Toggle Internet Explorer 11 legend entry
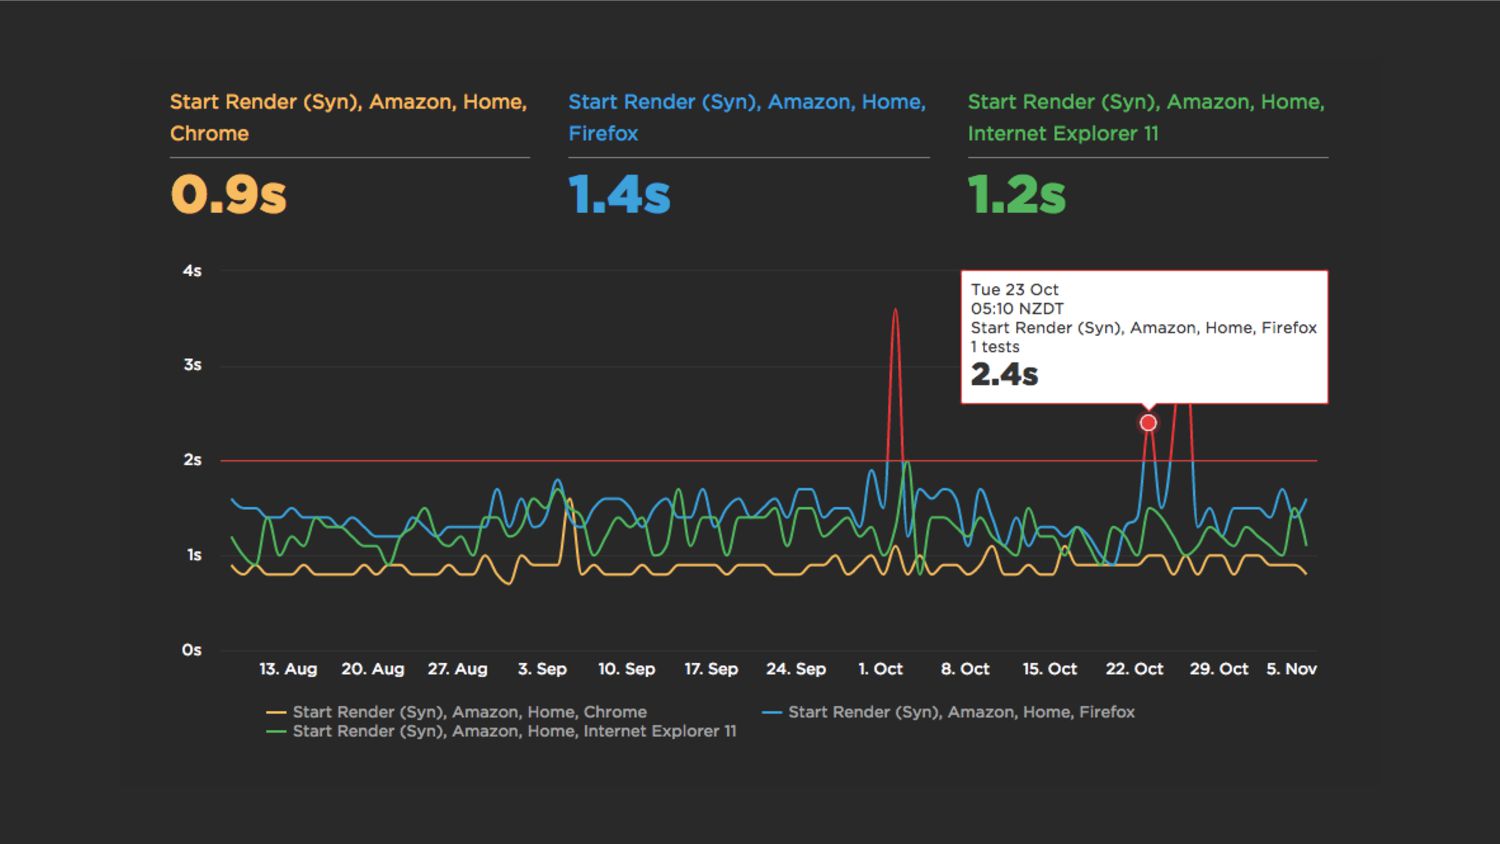 tap(513, 731)
